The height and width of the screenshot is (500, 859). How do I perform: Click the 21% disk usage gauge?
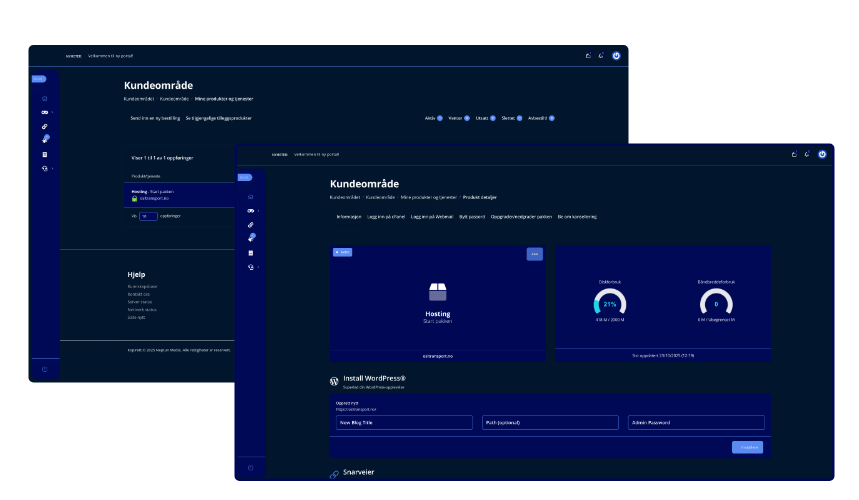(609, 303)
